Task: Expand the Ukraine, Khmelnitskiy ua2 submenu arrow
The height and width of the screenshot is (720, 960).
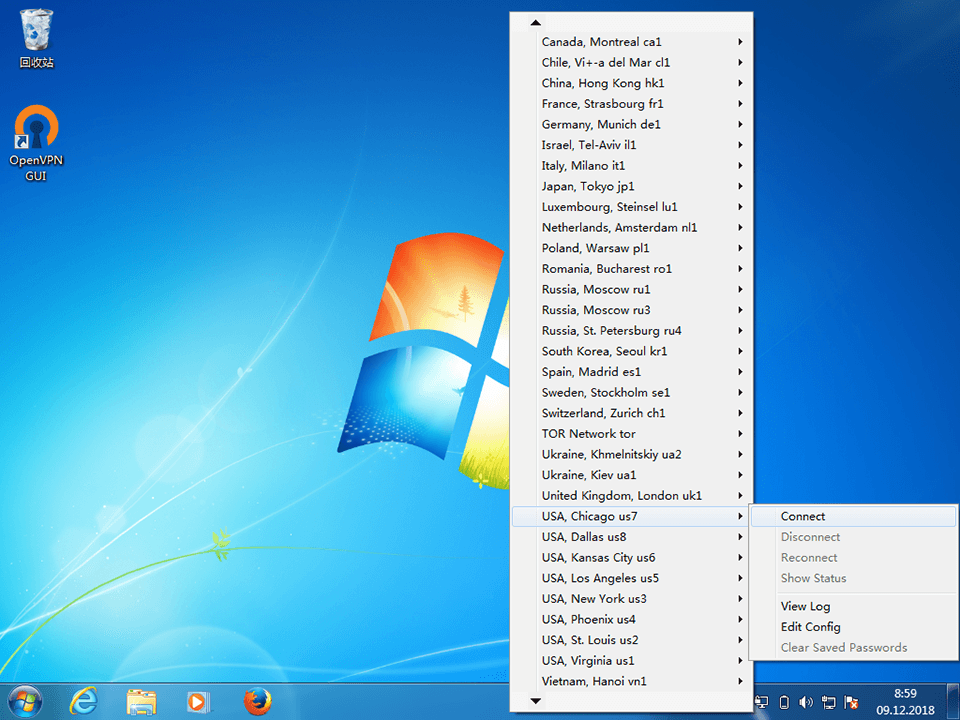Action: pyautogui.click(x=740, y=454)
